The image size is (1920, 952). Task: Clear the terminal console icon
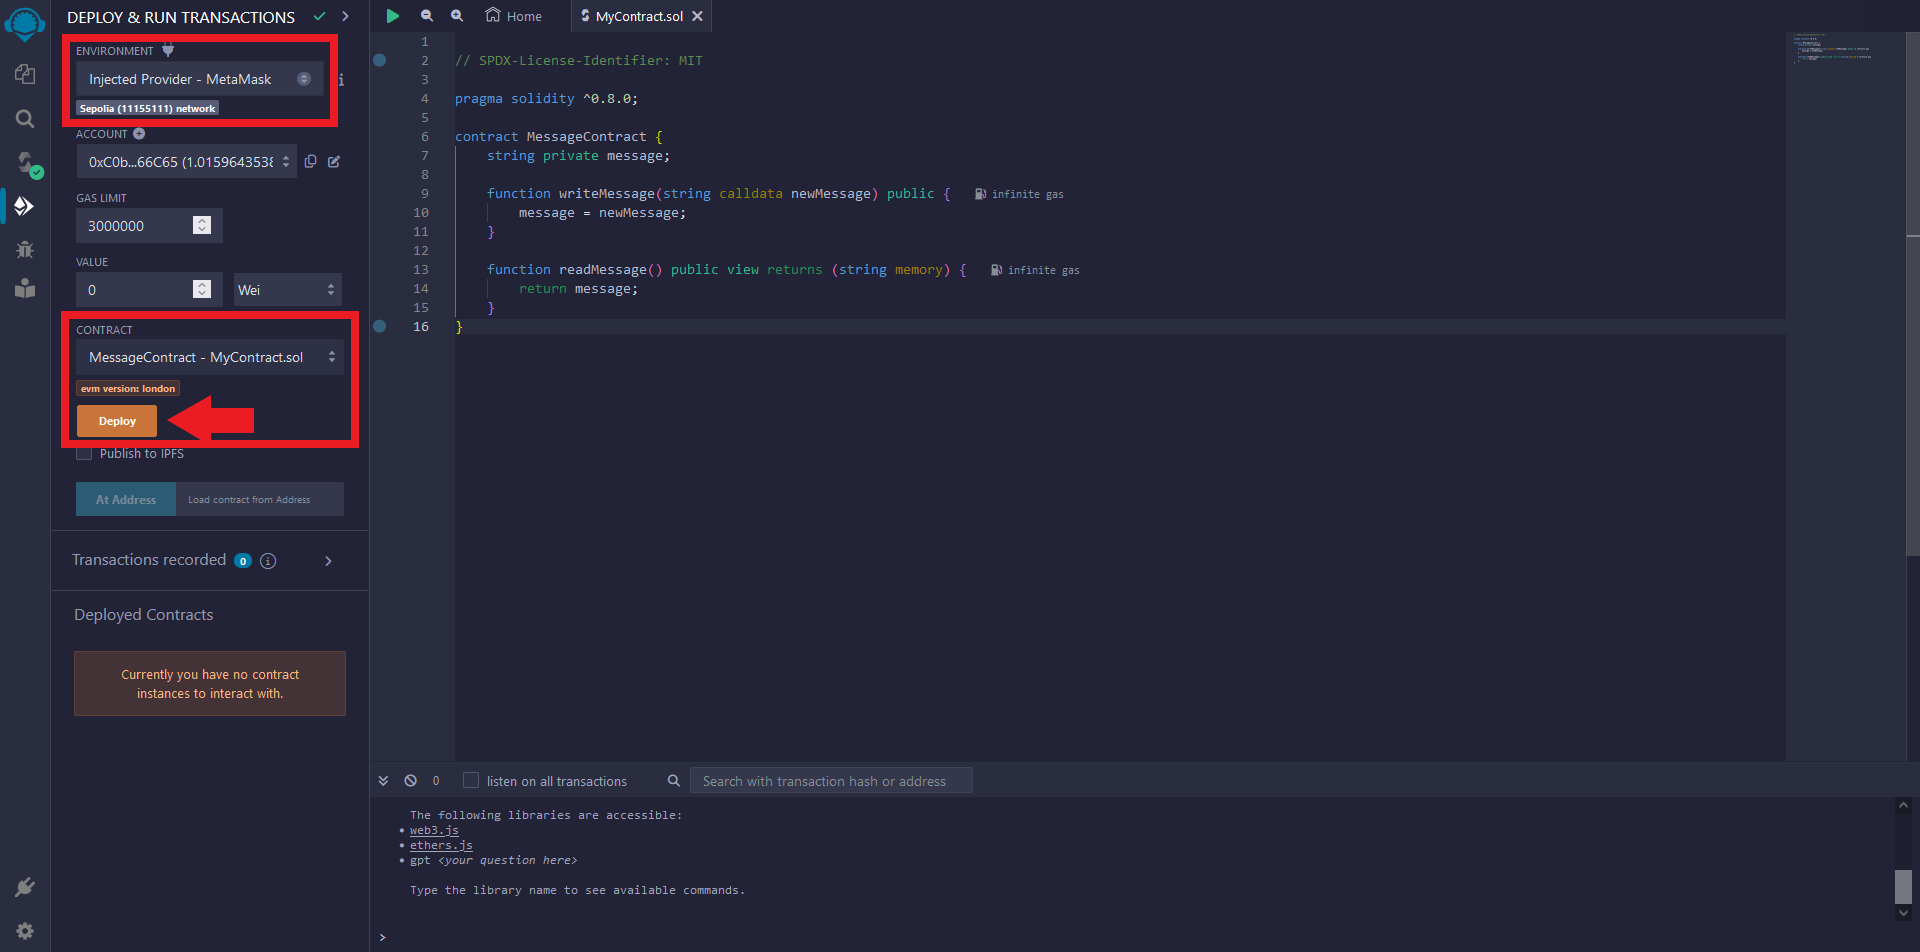coord(410,781)
